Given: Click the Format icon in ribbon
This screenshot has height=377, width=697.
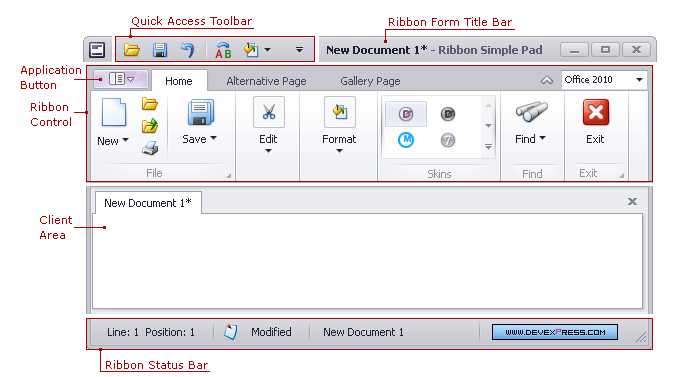Looking at the screenshot, I should click(340, 112).
